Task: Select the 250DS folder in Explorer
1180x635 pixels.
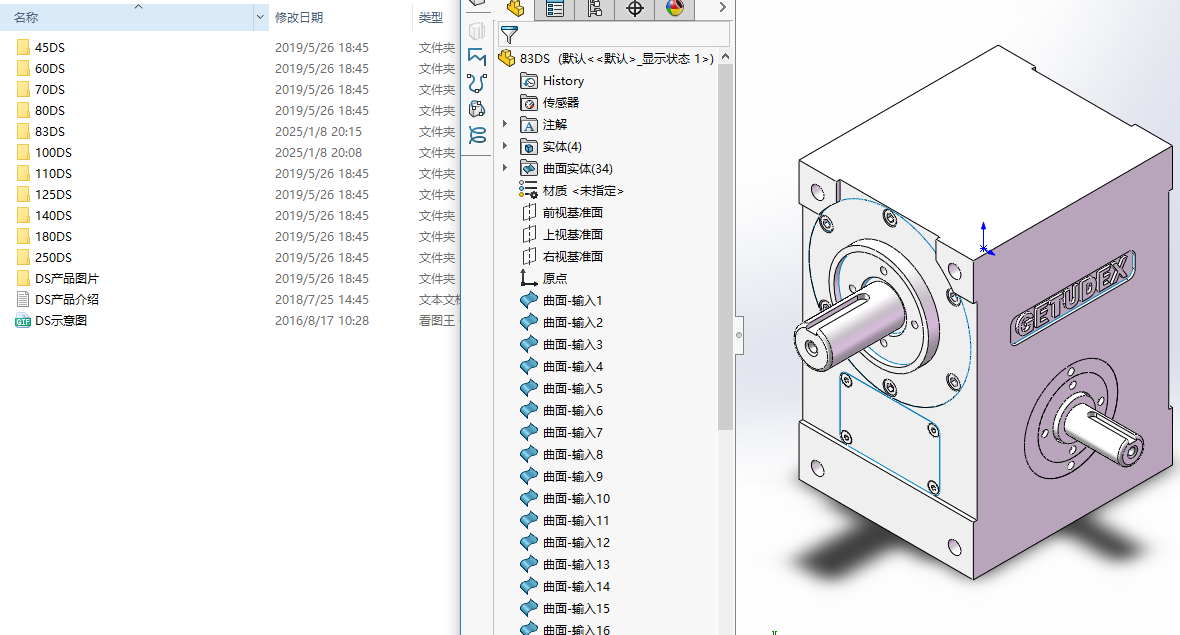Action: 53,257
